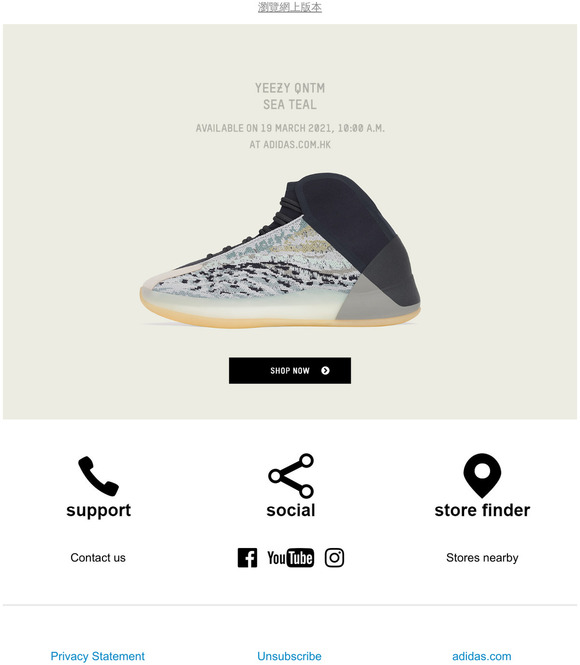Click the store finder map pin icon
The height and width of the screenshot is (665, 580).
tap(482, 475)
